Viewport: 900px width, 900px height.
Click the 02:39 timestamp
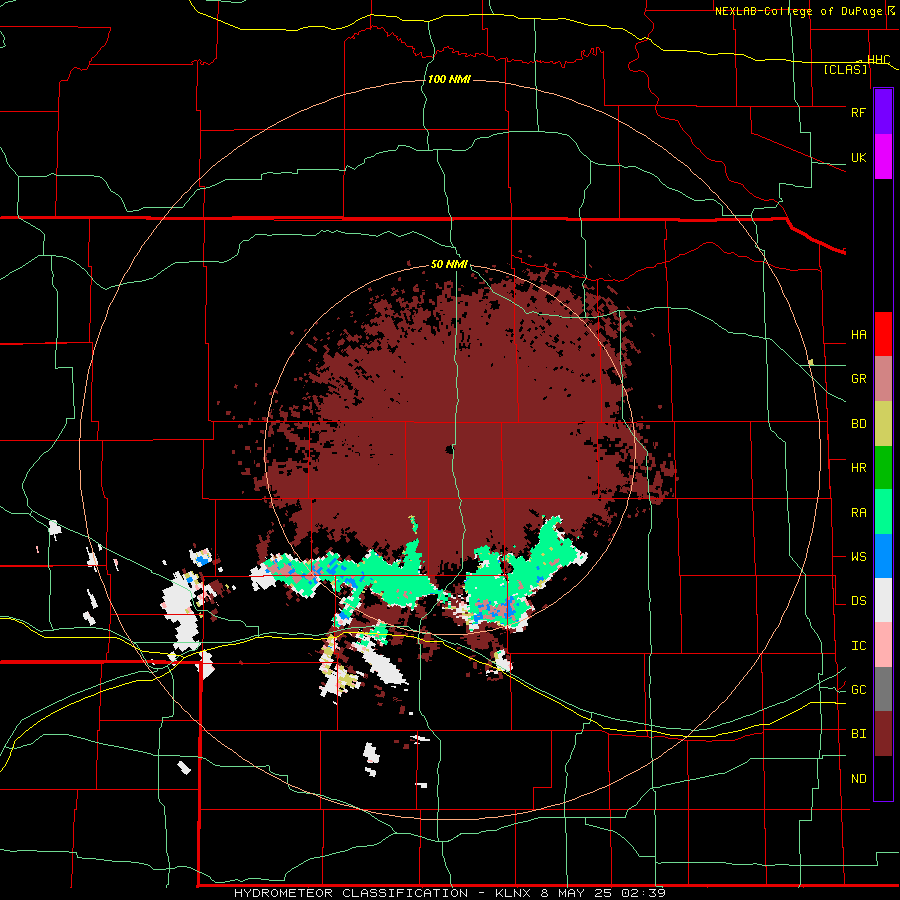[643, 893]
